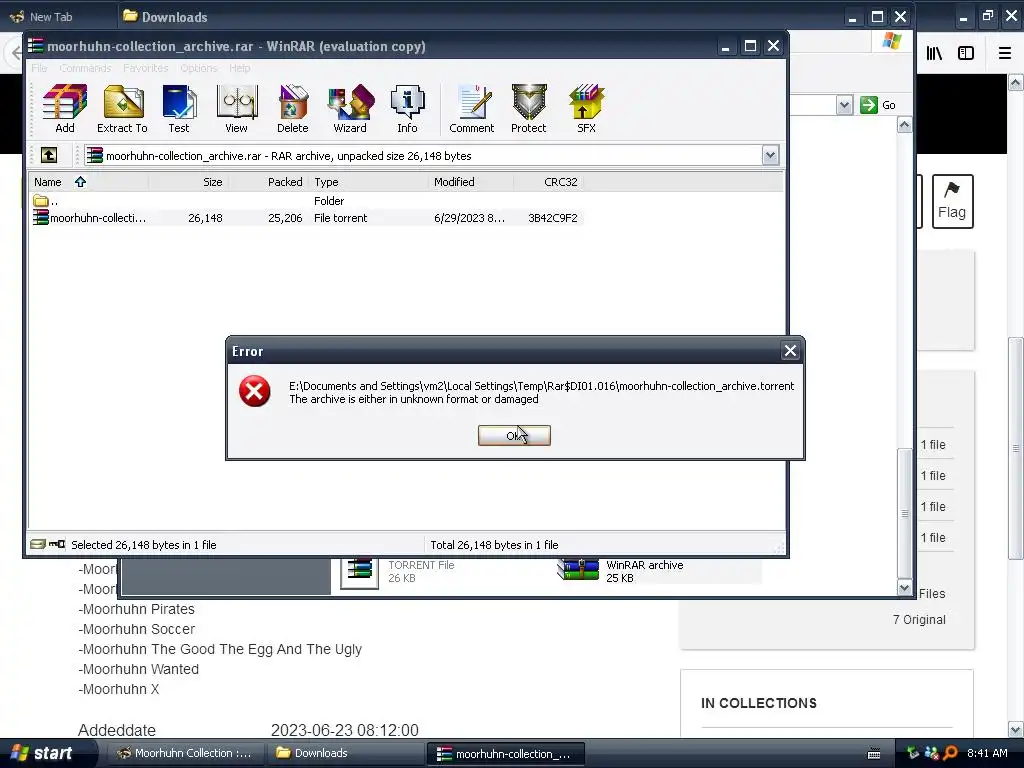Click the drive icon in WinRAR status bar

[38, 544]
